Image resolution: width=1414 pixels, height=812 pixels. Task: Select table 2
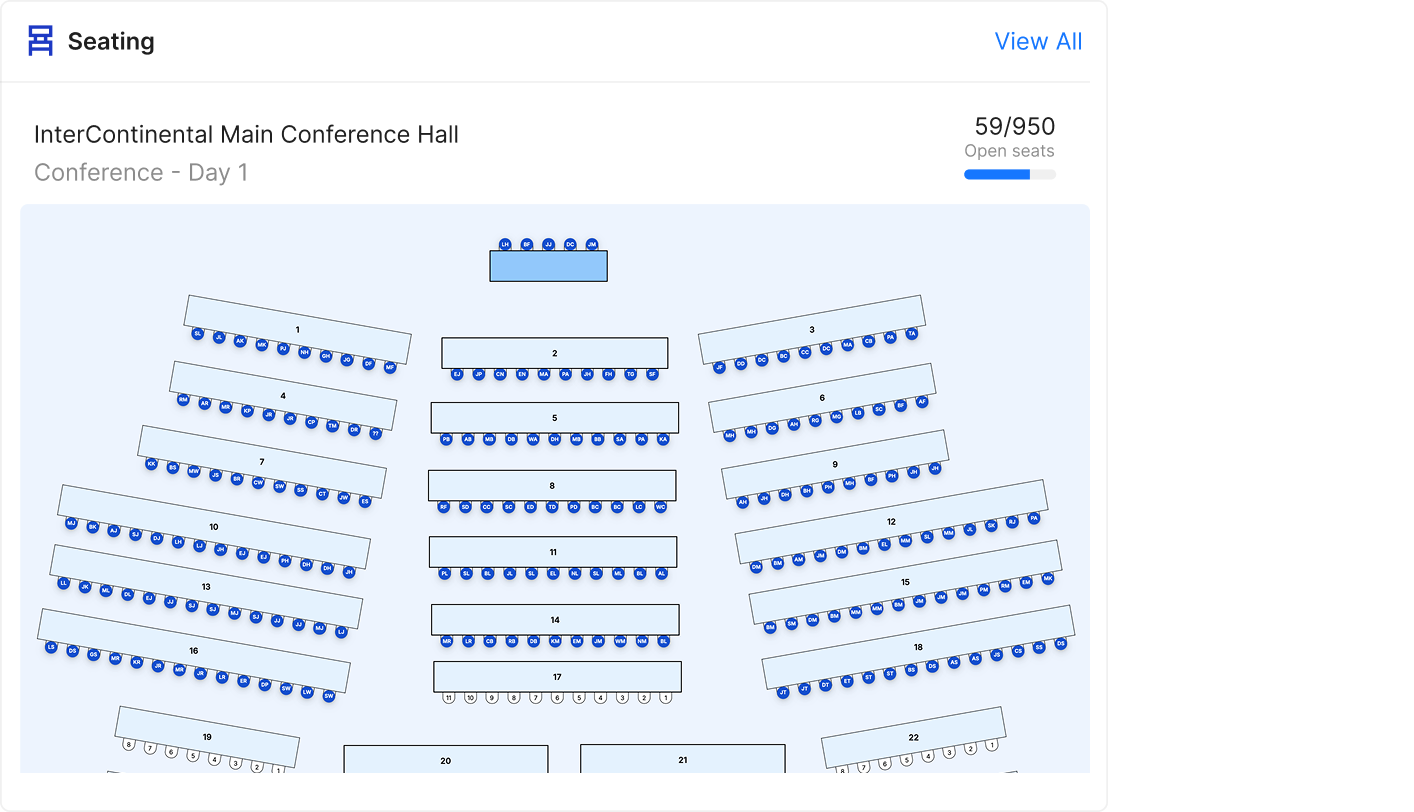click(555, 353)
